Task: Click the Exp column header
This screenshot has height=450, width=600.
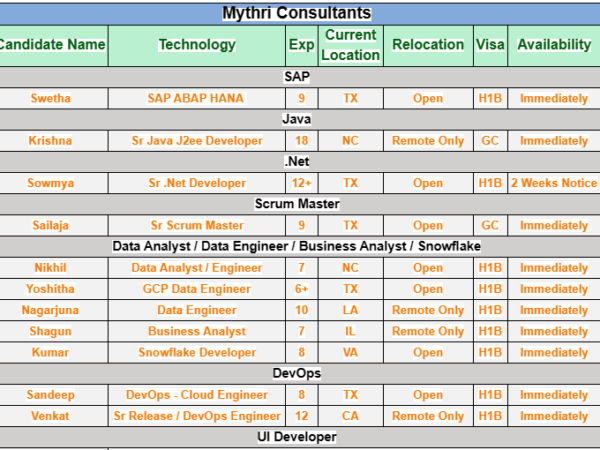Action: [x=301, y=45]
